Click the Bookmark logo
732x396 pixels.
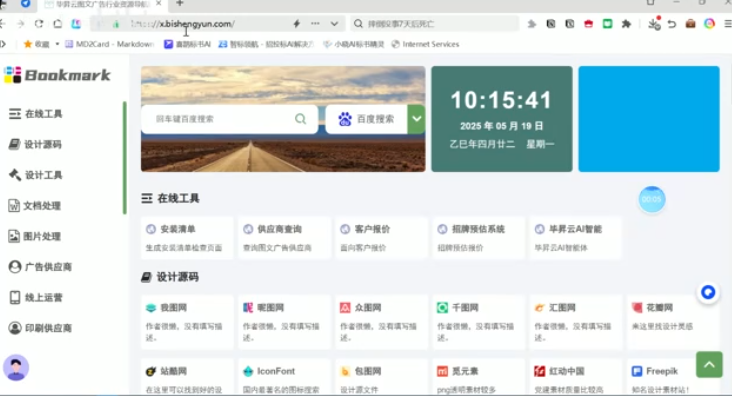57,75
